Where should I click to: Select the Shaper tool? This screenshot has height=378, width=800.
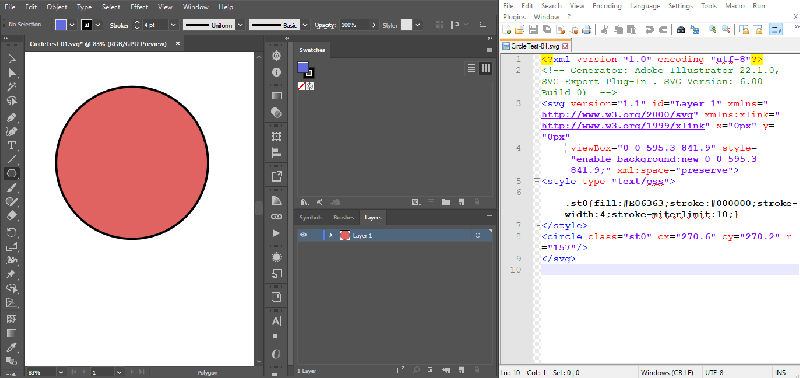coord(11,202)
